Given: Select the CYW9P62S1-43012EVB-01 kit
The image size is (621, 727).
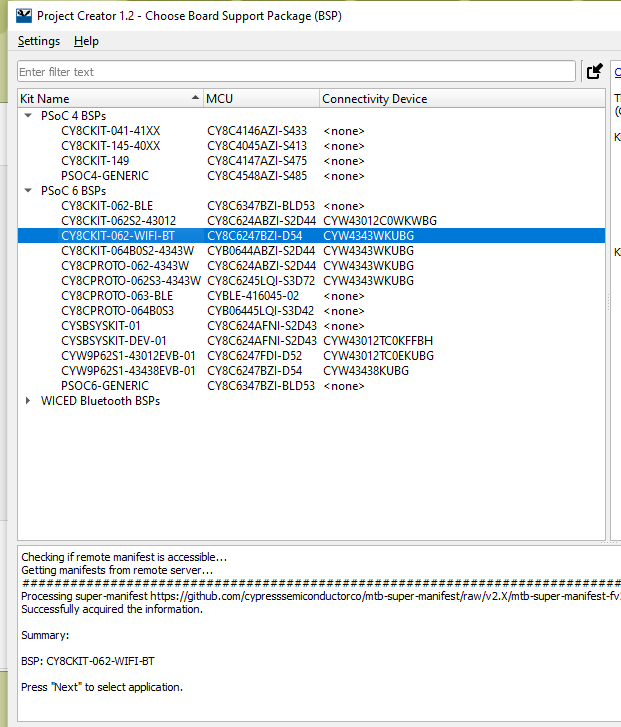Looking at the screenshot, I should (128, 356).
